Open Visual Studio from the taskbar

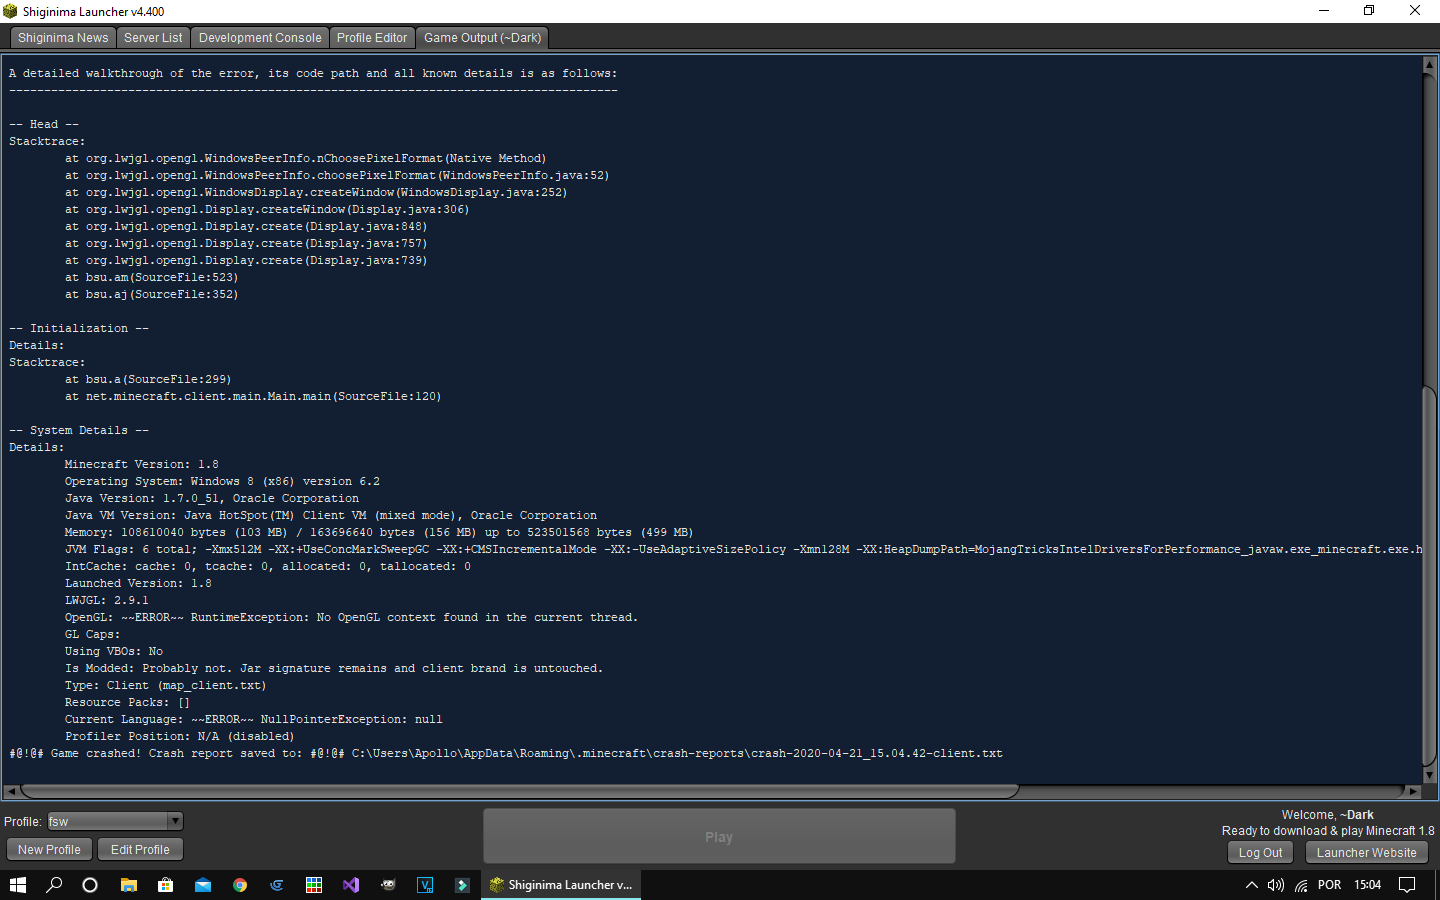(x=351, y=885)
